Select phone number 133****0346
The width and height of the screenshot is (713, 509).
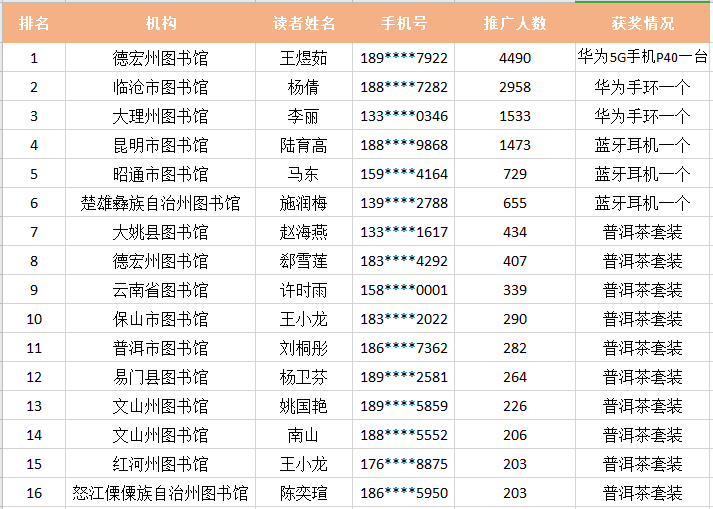404,116
